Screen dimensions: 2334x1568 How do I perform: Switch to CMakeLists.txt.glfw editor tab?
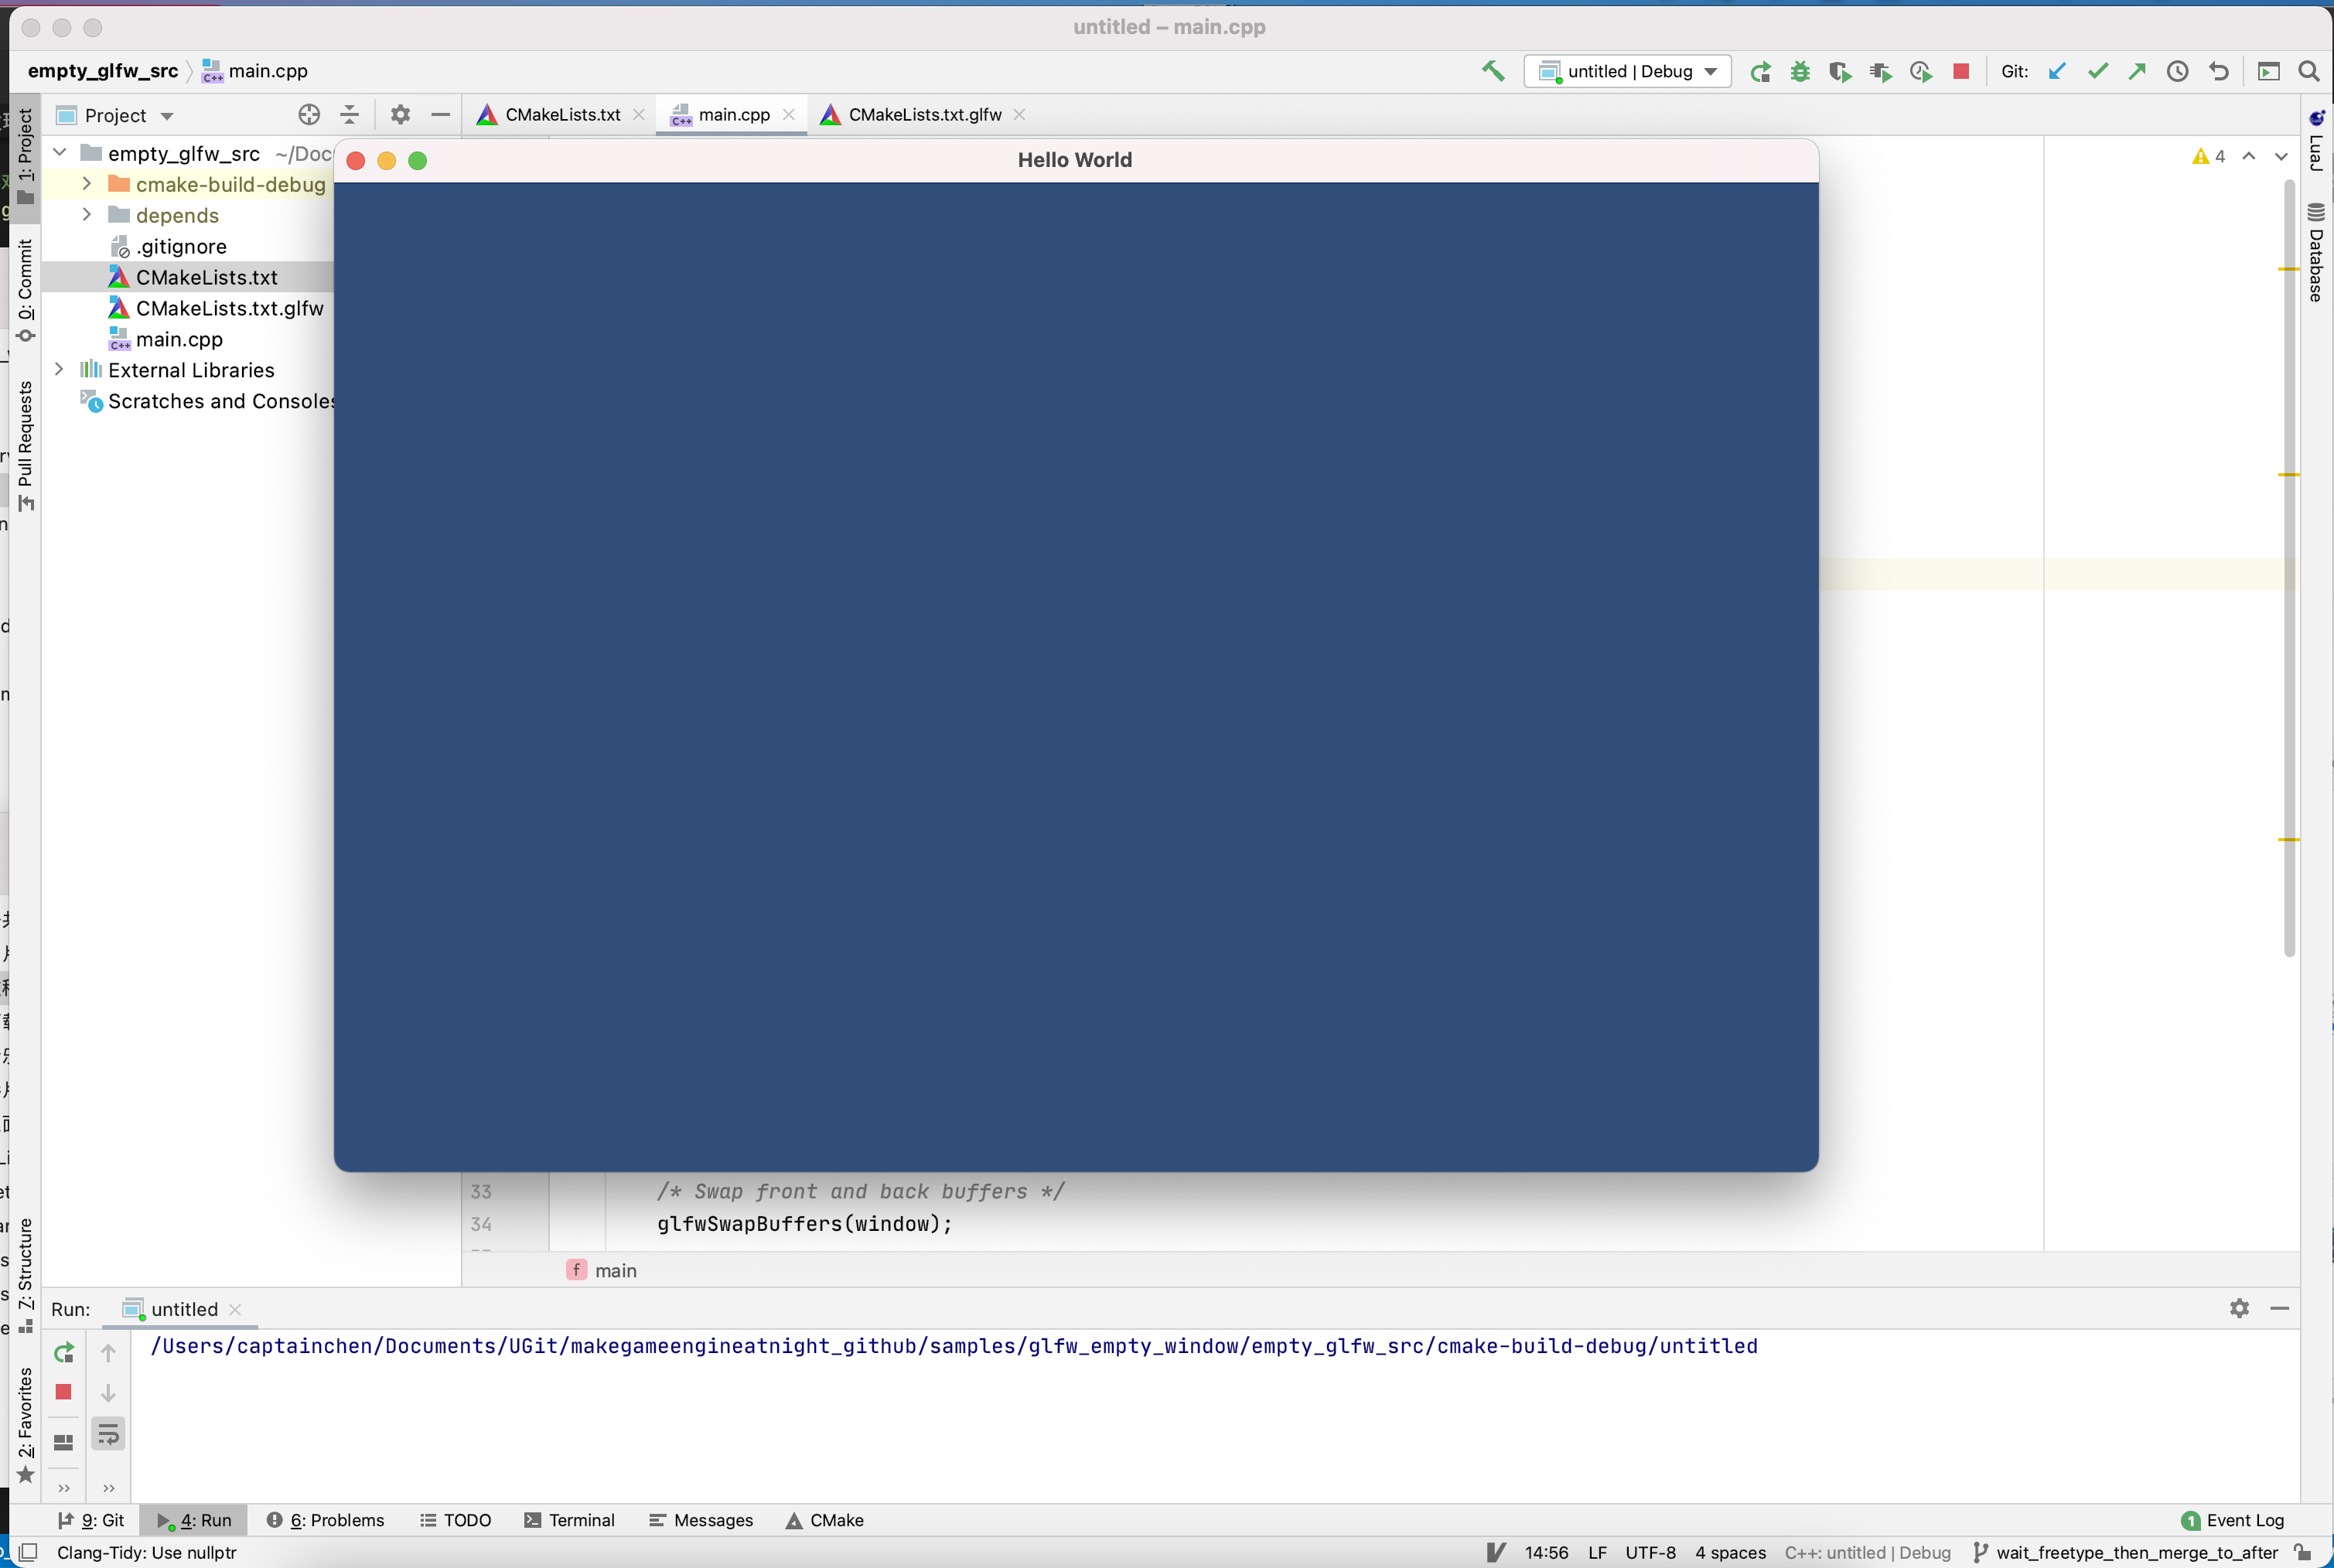924,115
